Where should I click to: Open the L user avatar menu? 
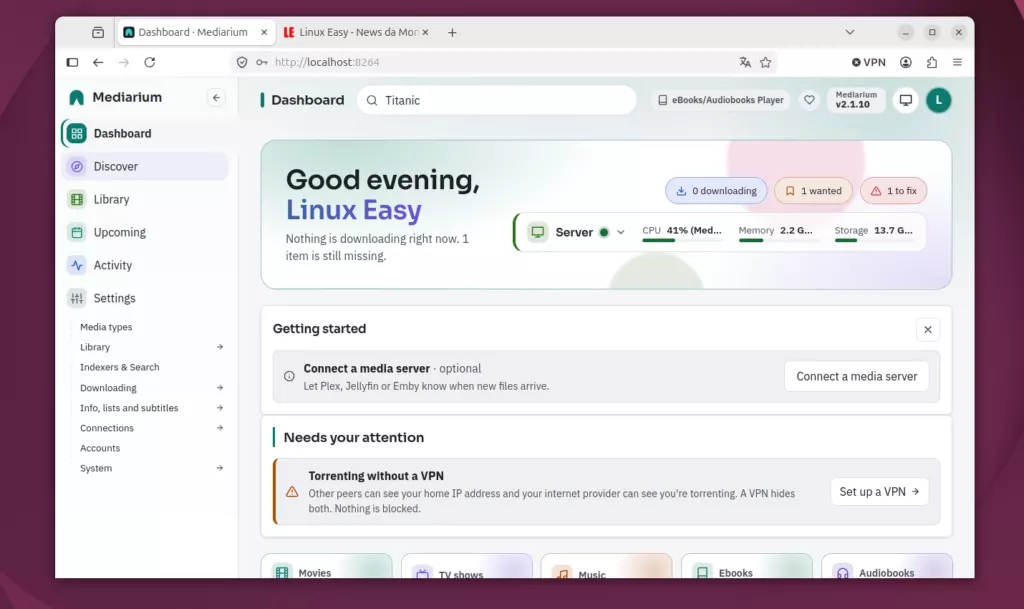click(938, 100)
